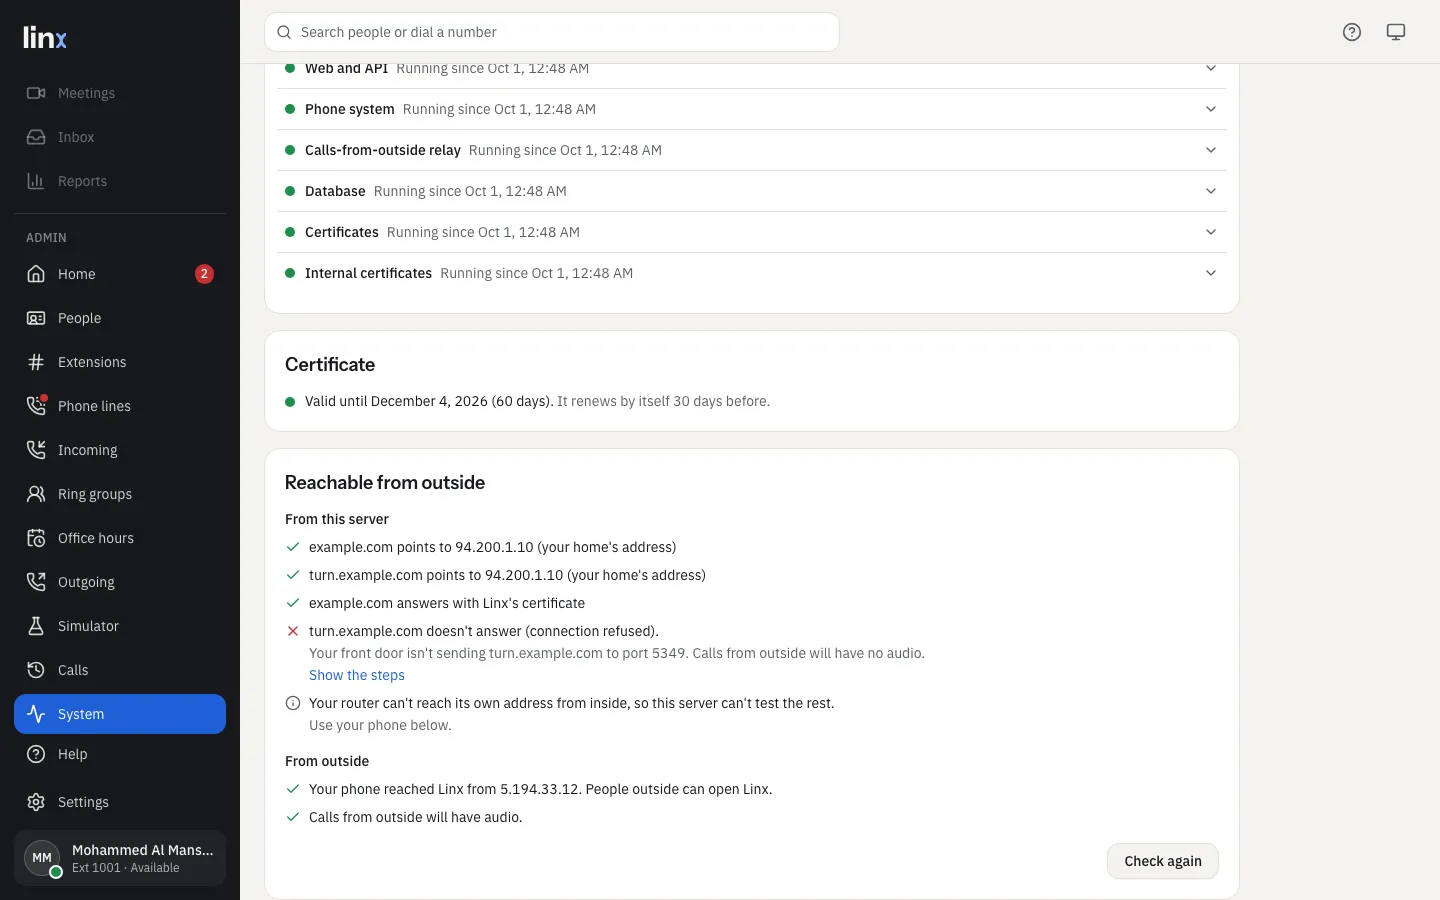Open the Show the steps link

(357, 675)
